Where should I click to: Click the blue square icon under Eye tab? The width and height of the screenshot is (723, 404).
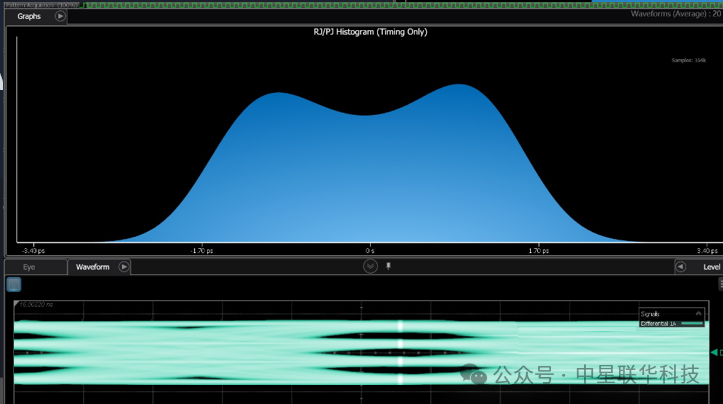pos(14,285)
